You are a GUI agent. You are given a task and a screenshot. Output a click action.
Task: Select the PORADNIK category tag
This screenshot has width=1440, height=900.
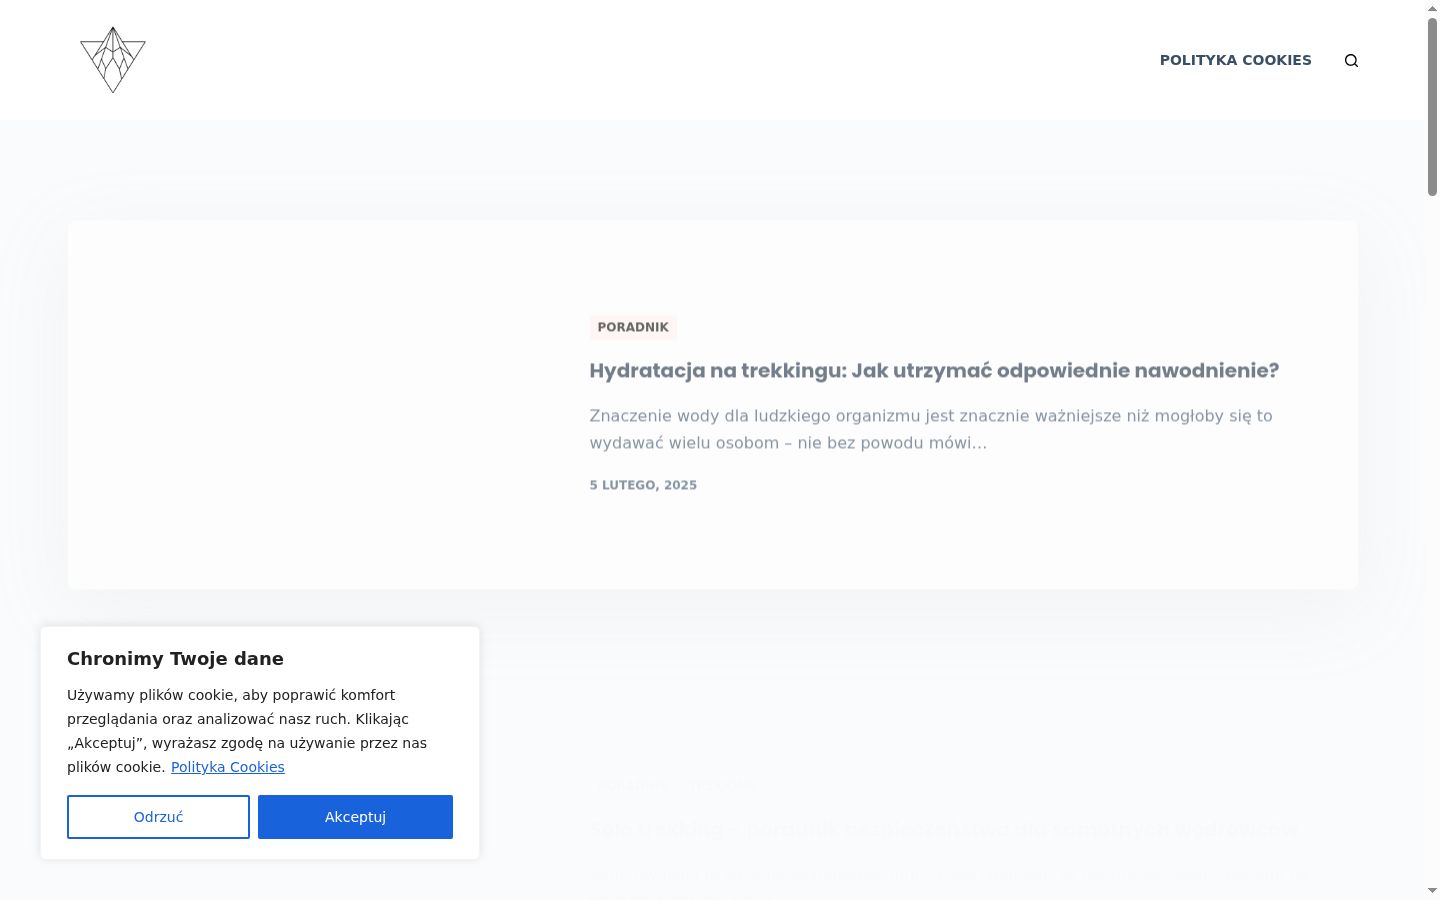coord(633,327)
